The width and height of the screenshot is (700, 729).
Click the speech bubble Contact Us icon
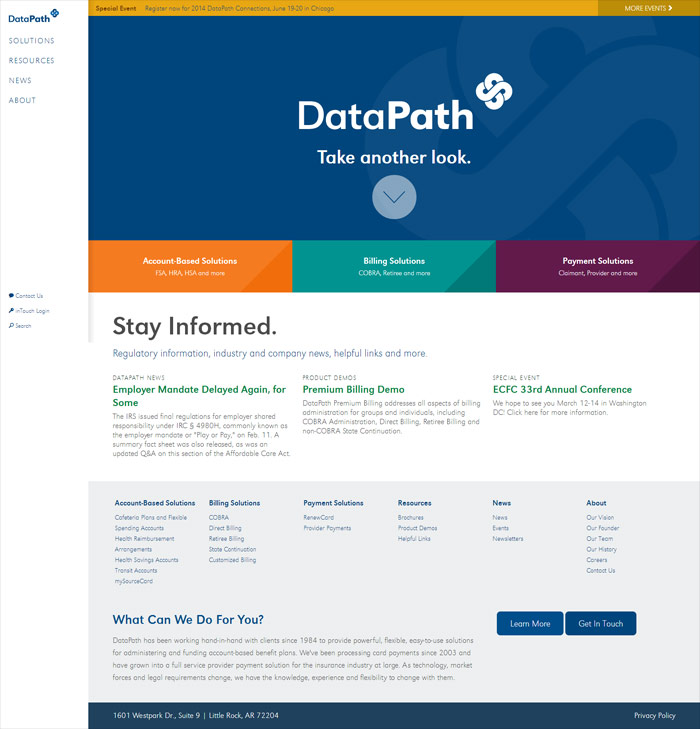point(11,296)
